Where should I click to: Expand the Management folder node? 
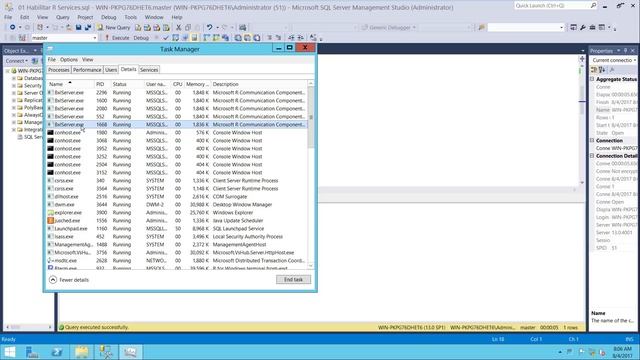(14, 122)
